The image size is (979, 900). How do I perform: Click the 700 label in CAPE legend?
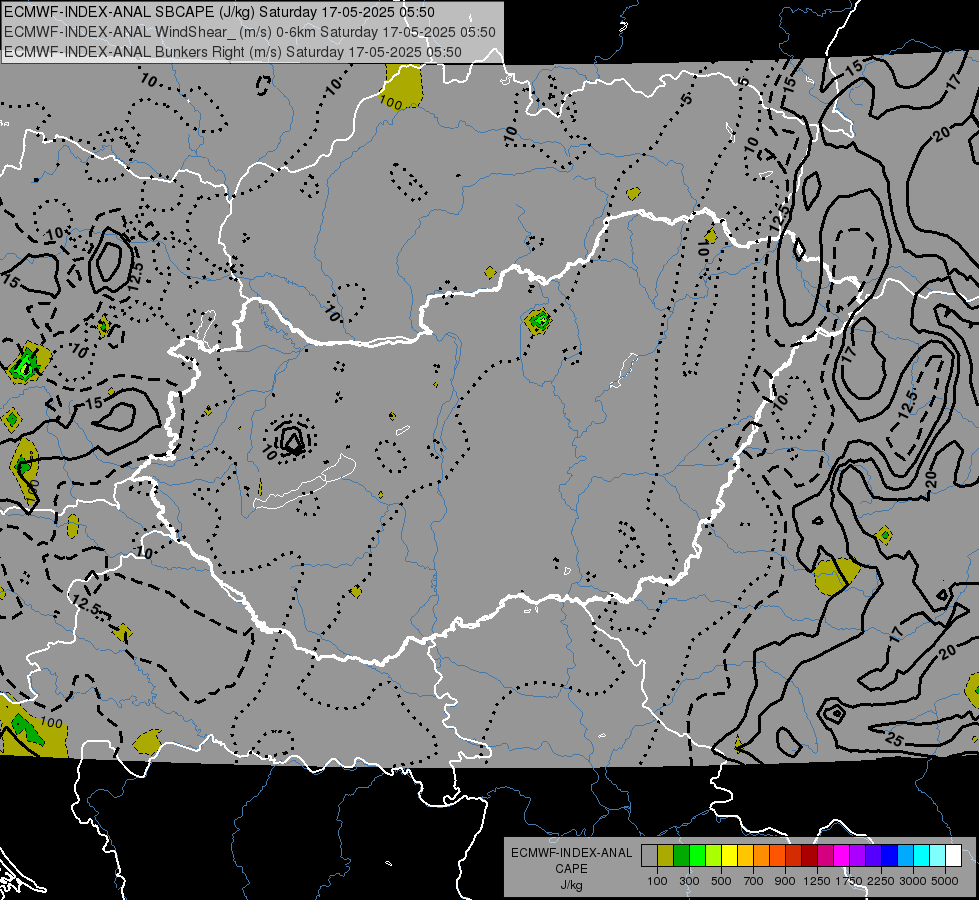click(754, 881)
